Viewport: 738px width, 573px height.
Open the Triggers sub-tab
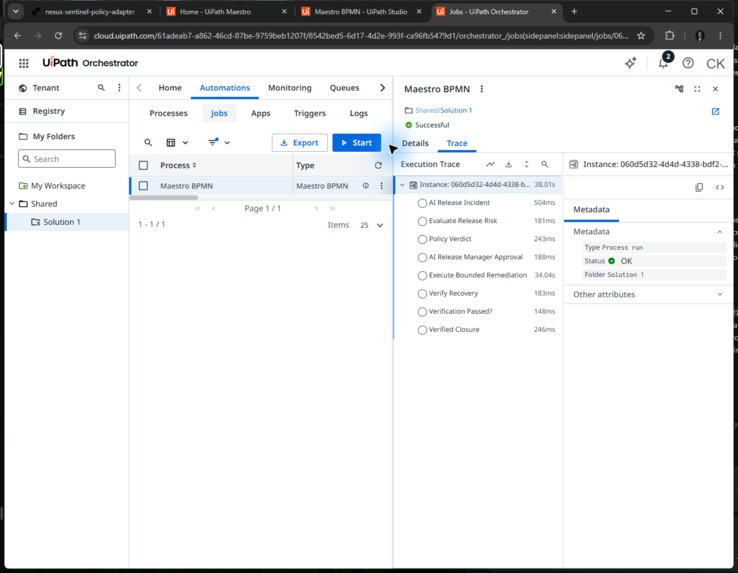pos(310,113)
